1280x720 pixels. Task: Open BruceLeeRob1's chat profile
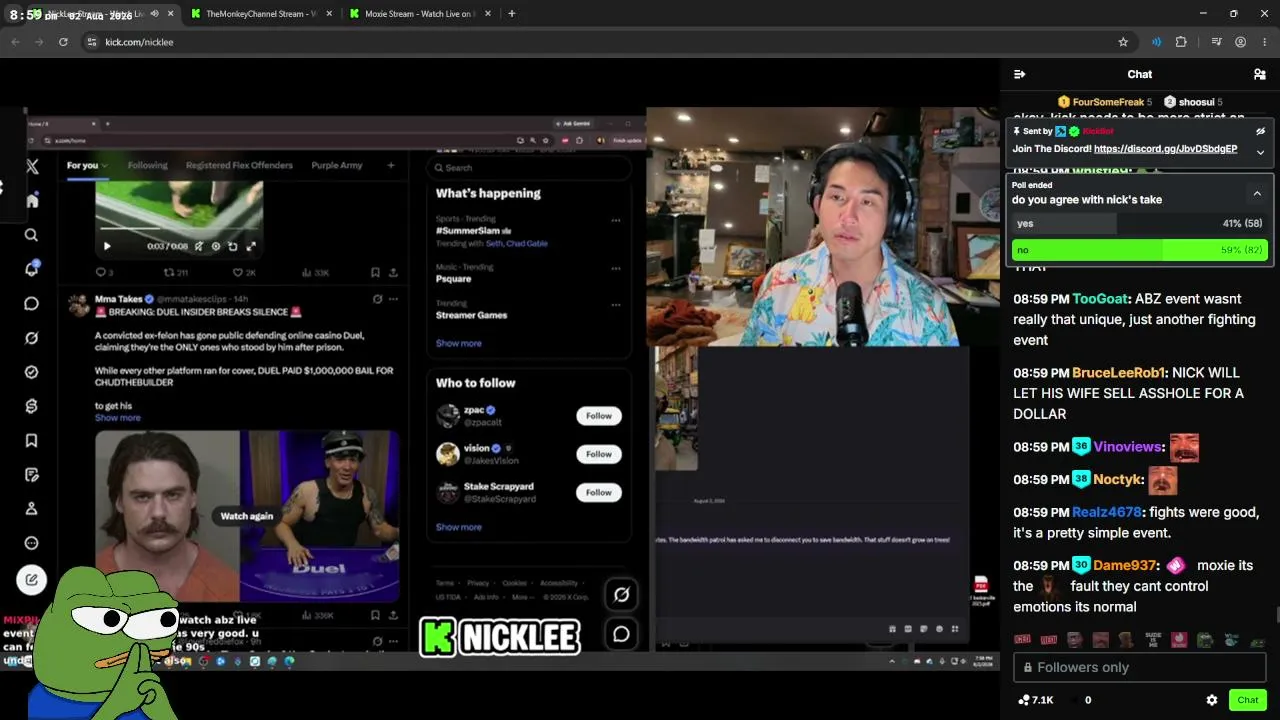pyautogui.click(x=1118, y=373)
